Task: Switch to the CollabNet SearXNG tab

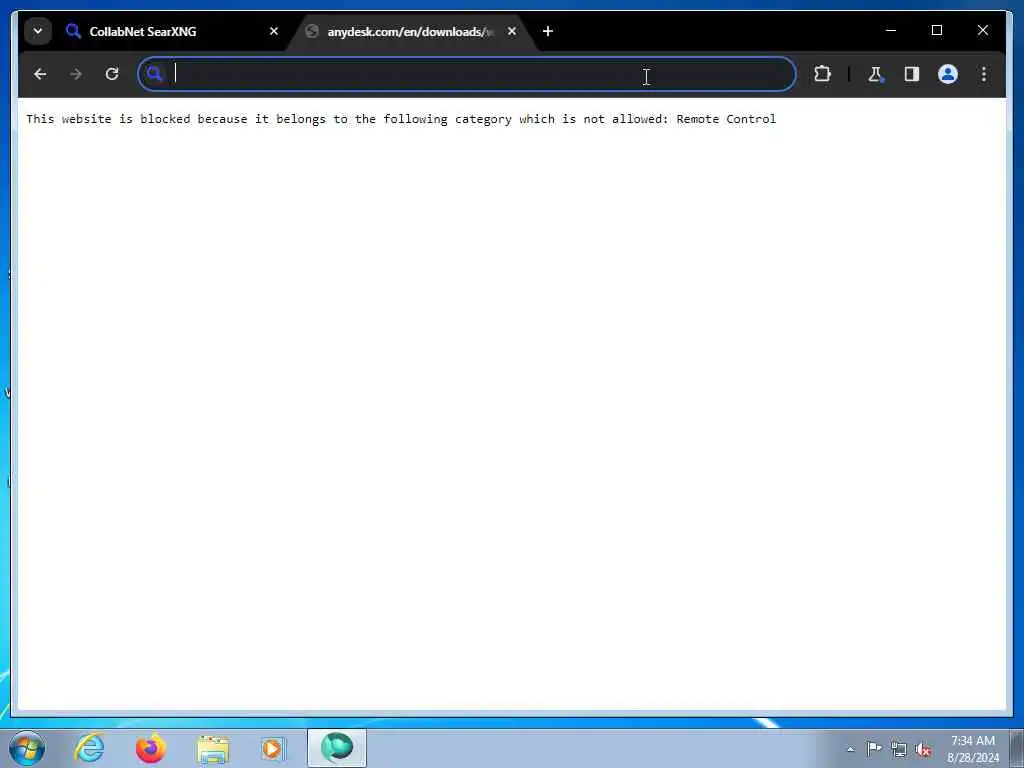Action: click(x=173, y=31)
